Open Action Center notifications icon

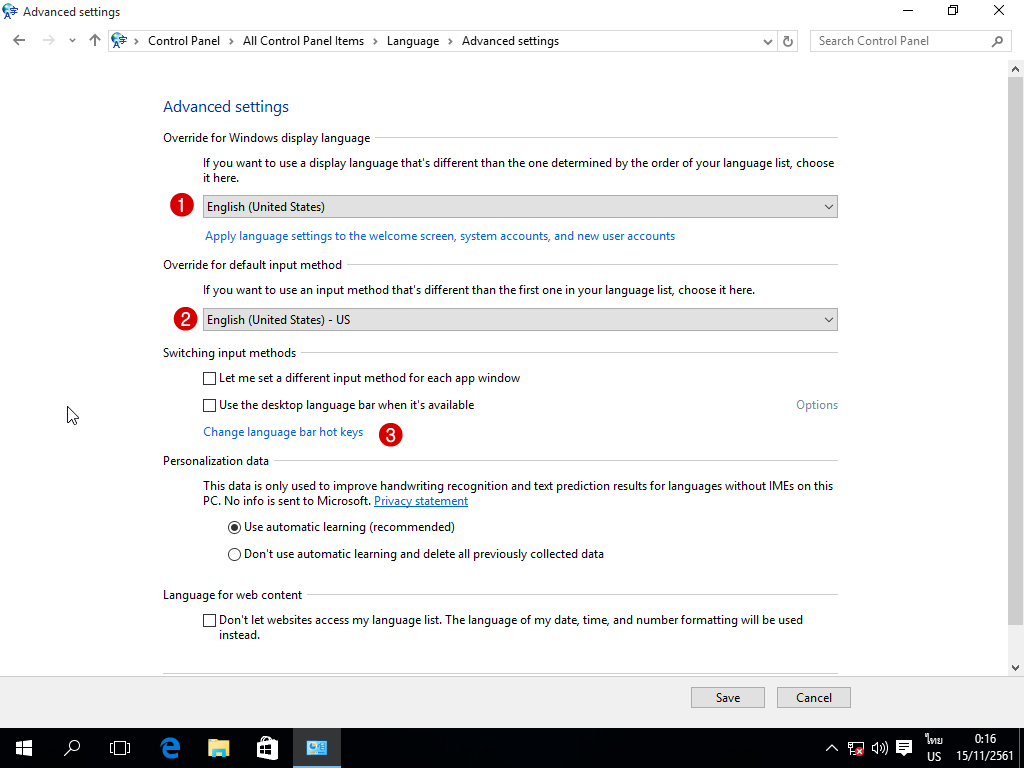904,747
